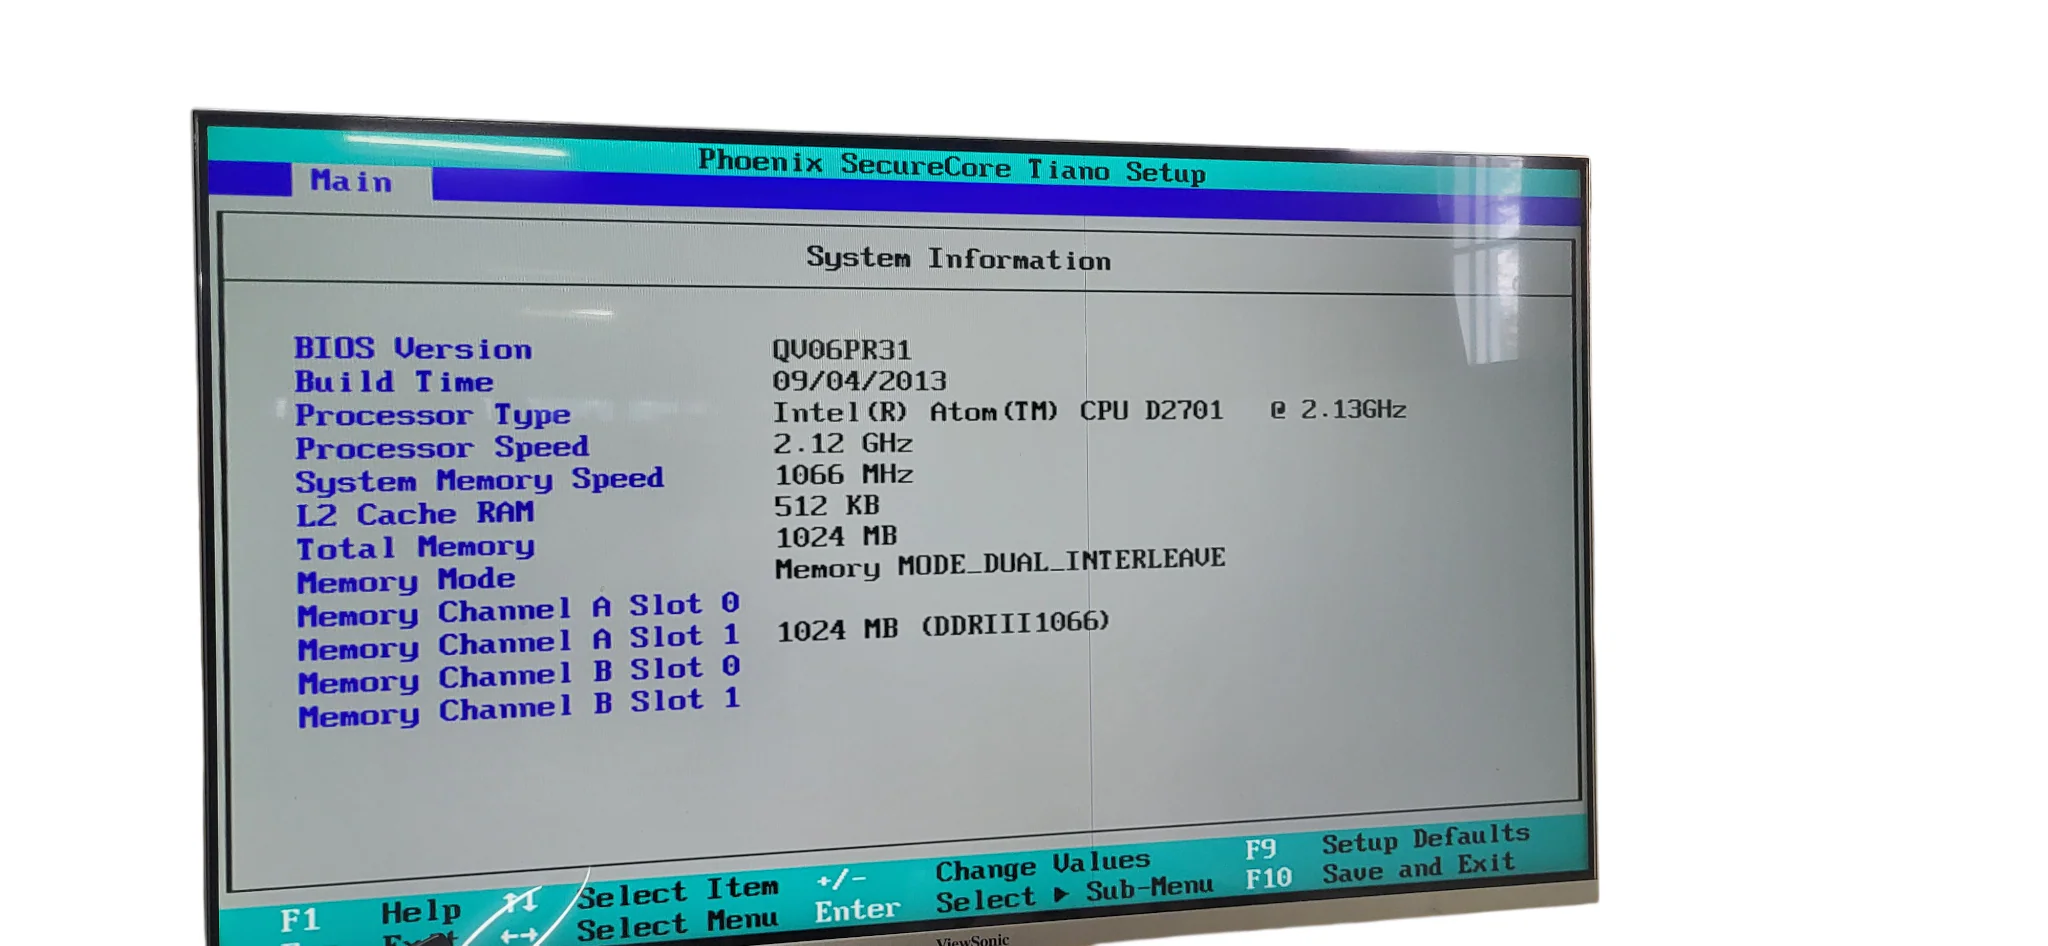The width and height of the screenshot is (2048, 946).
Task: Click the 2.12 GHz processor speed value
Action: 843,443
